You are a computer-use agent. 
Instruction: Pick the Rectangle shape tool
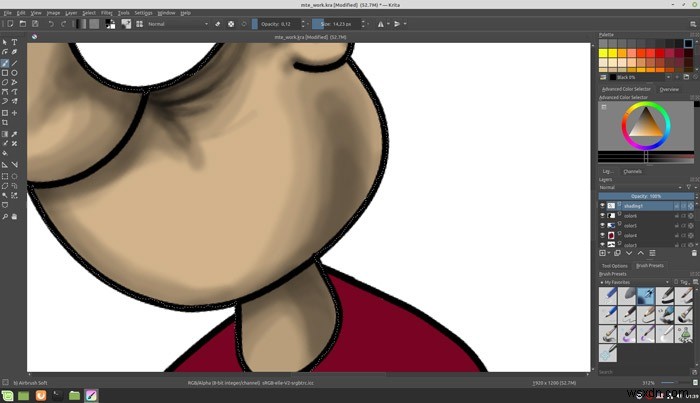[x=5, y=73]
